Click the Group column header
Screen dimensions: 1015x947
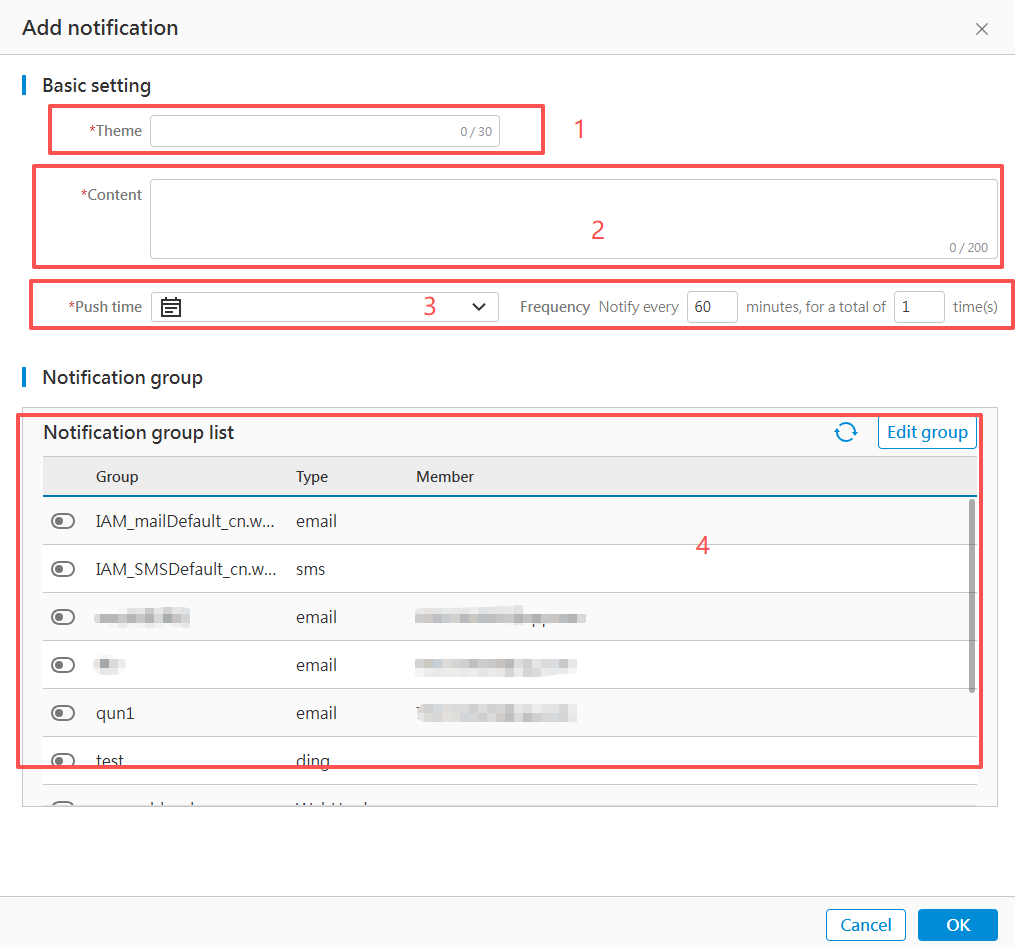pos(117,477)
